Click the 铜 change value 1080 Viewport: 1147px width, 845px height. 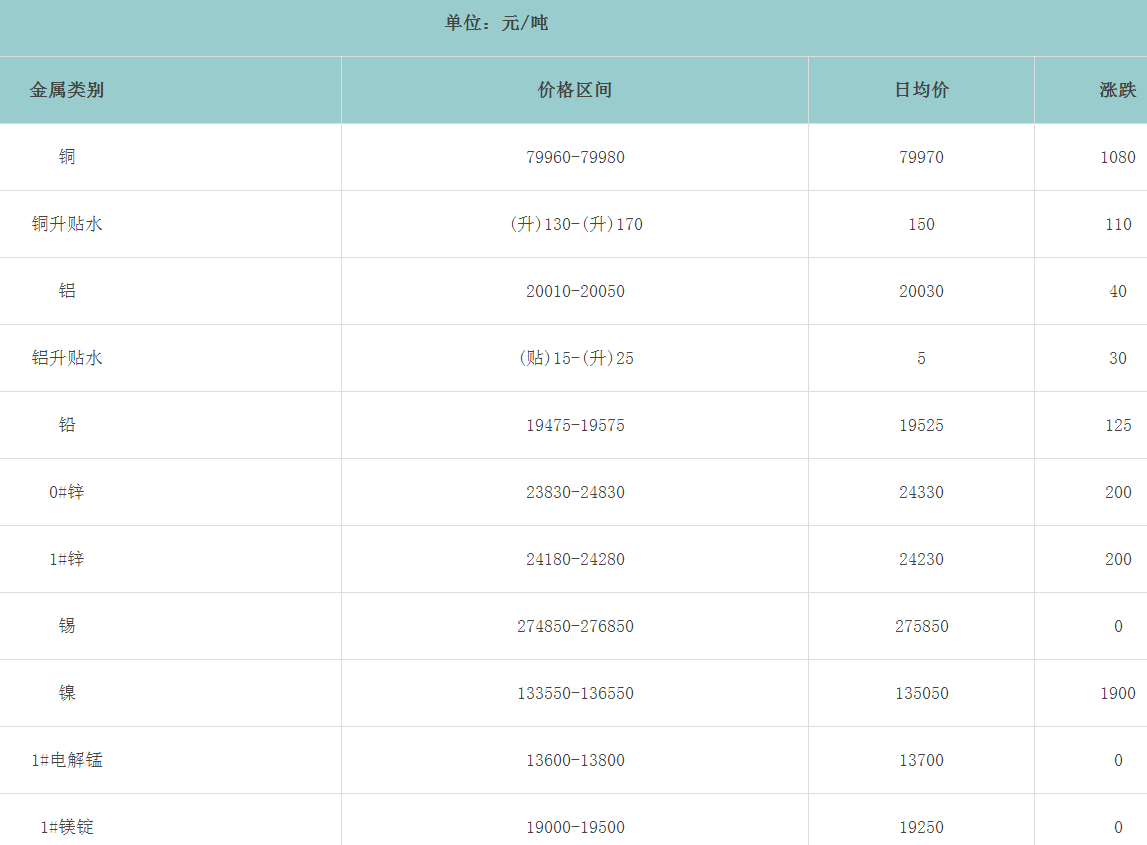1118,157
